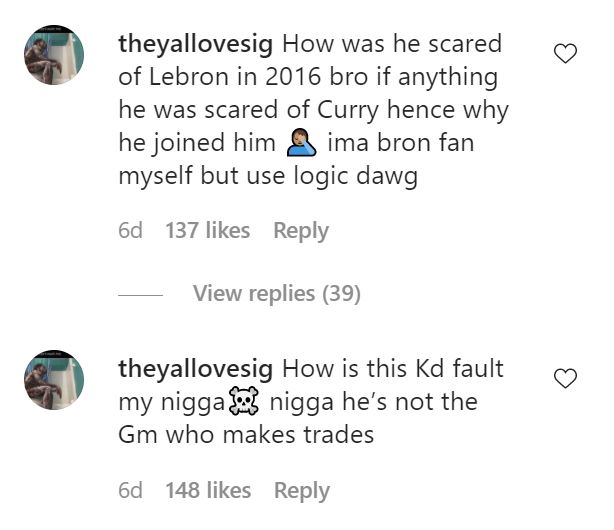614x530 pixels.
Task: Expand View replies (39)
Action: [x=276, y=294]
